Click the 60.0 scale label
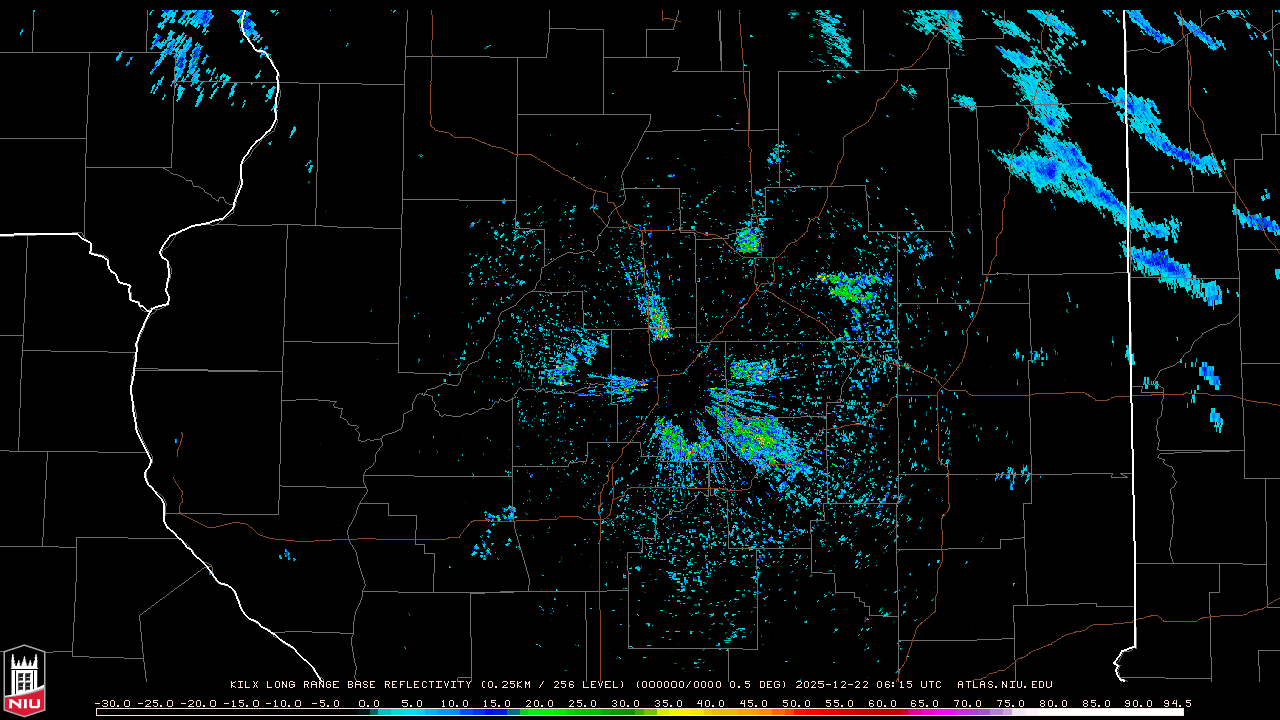 pos(883,703)
